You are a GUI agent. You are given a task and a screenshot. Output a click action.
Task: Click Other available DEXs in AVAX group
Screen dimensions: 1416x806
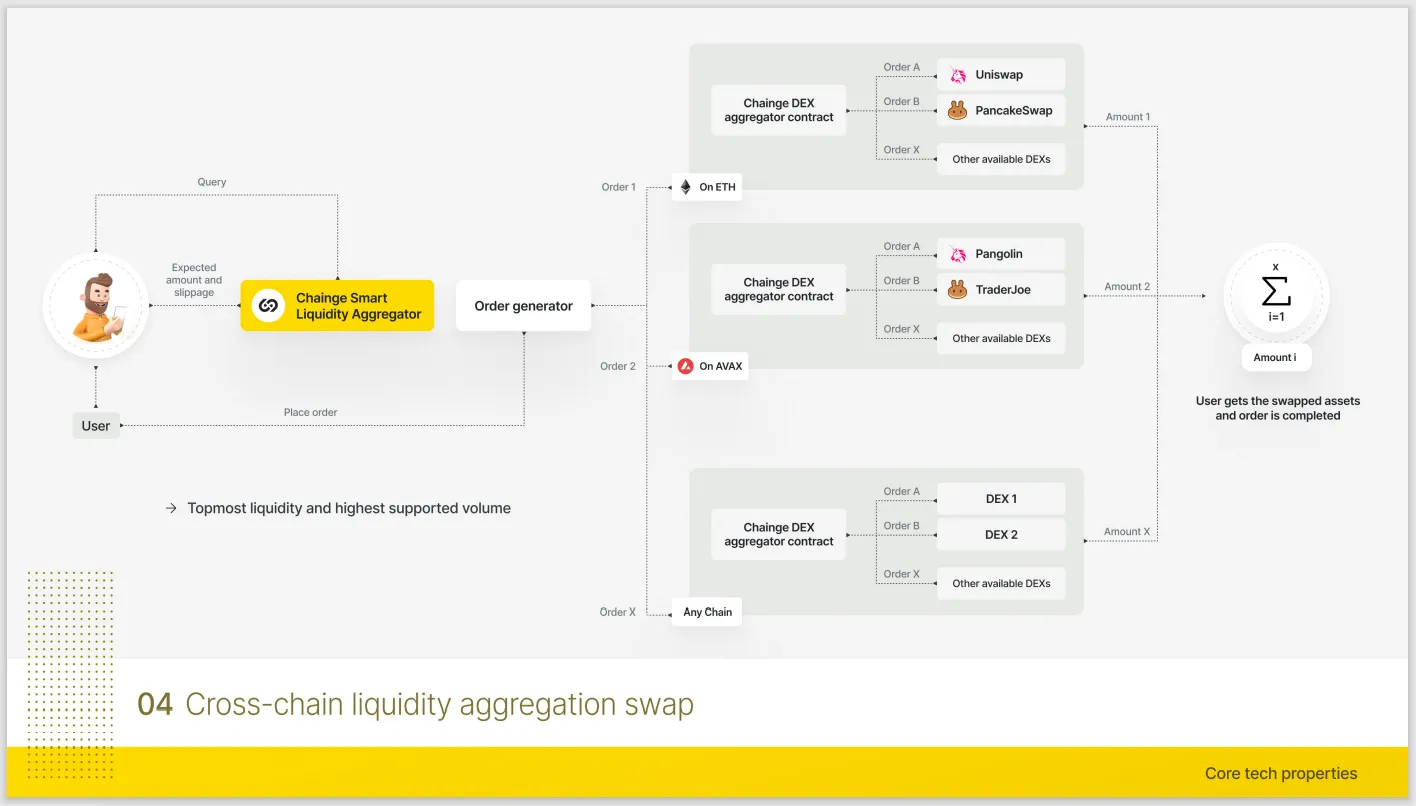(x=1001, y=338)
